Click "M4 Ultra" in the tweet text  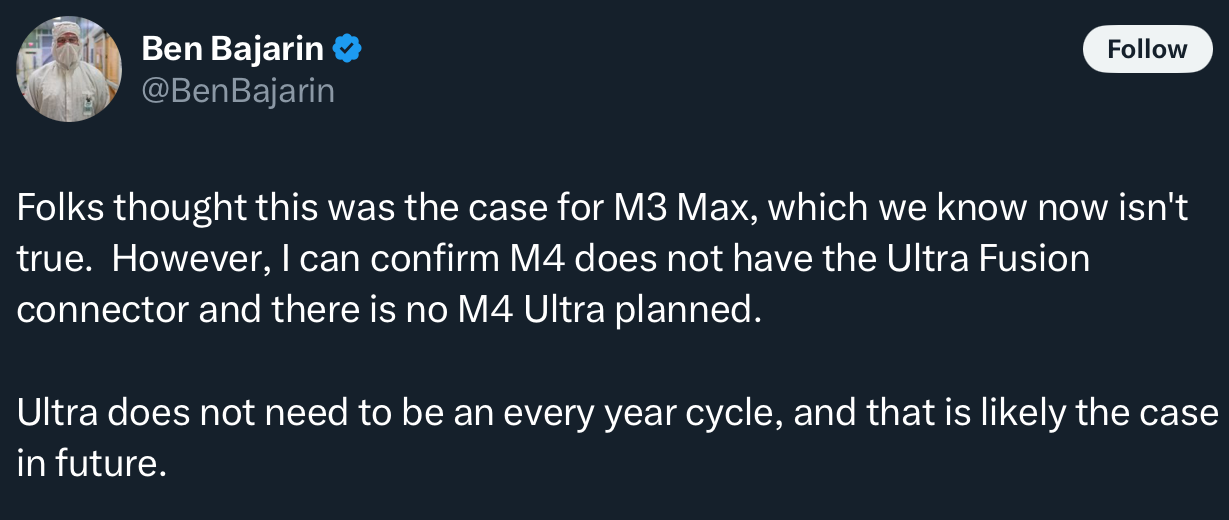click(x=531, y=309)
